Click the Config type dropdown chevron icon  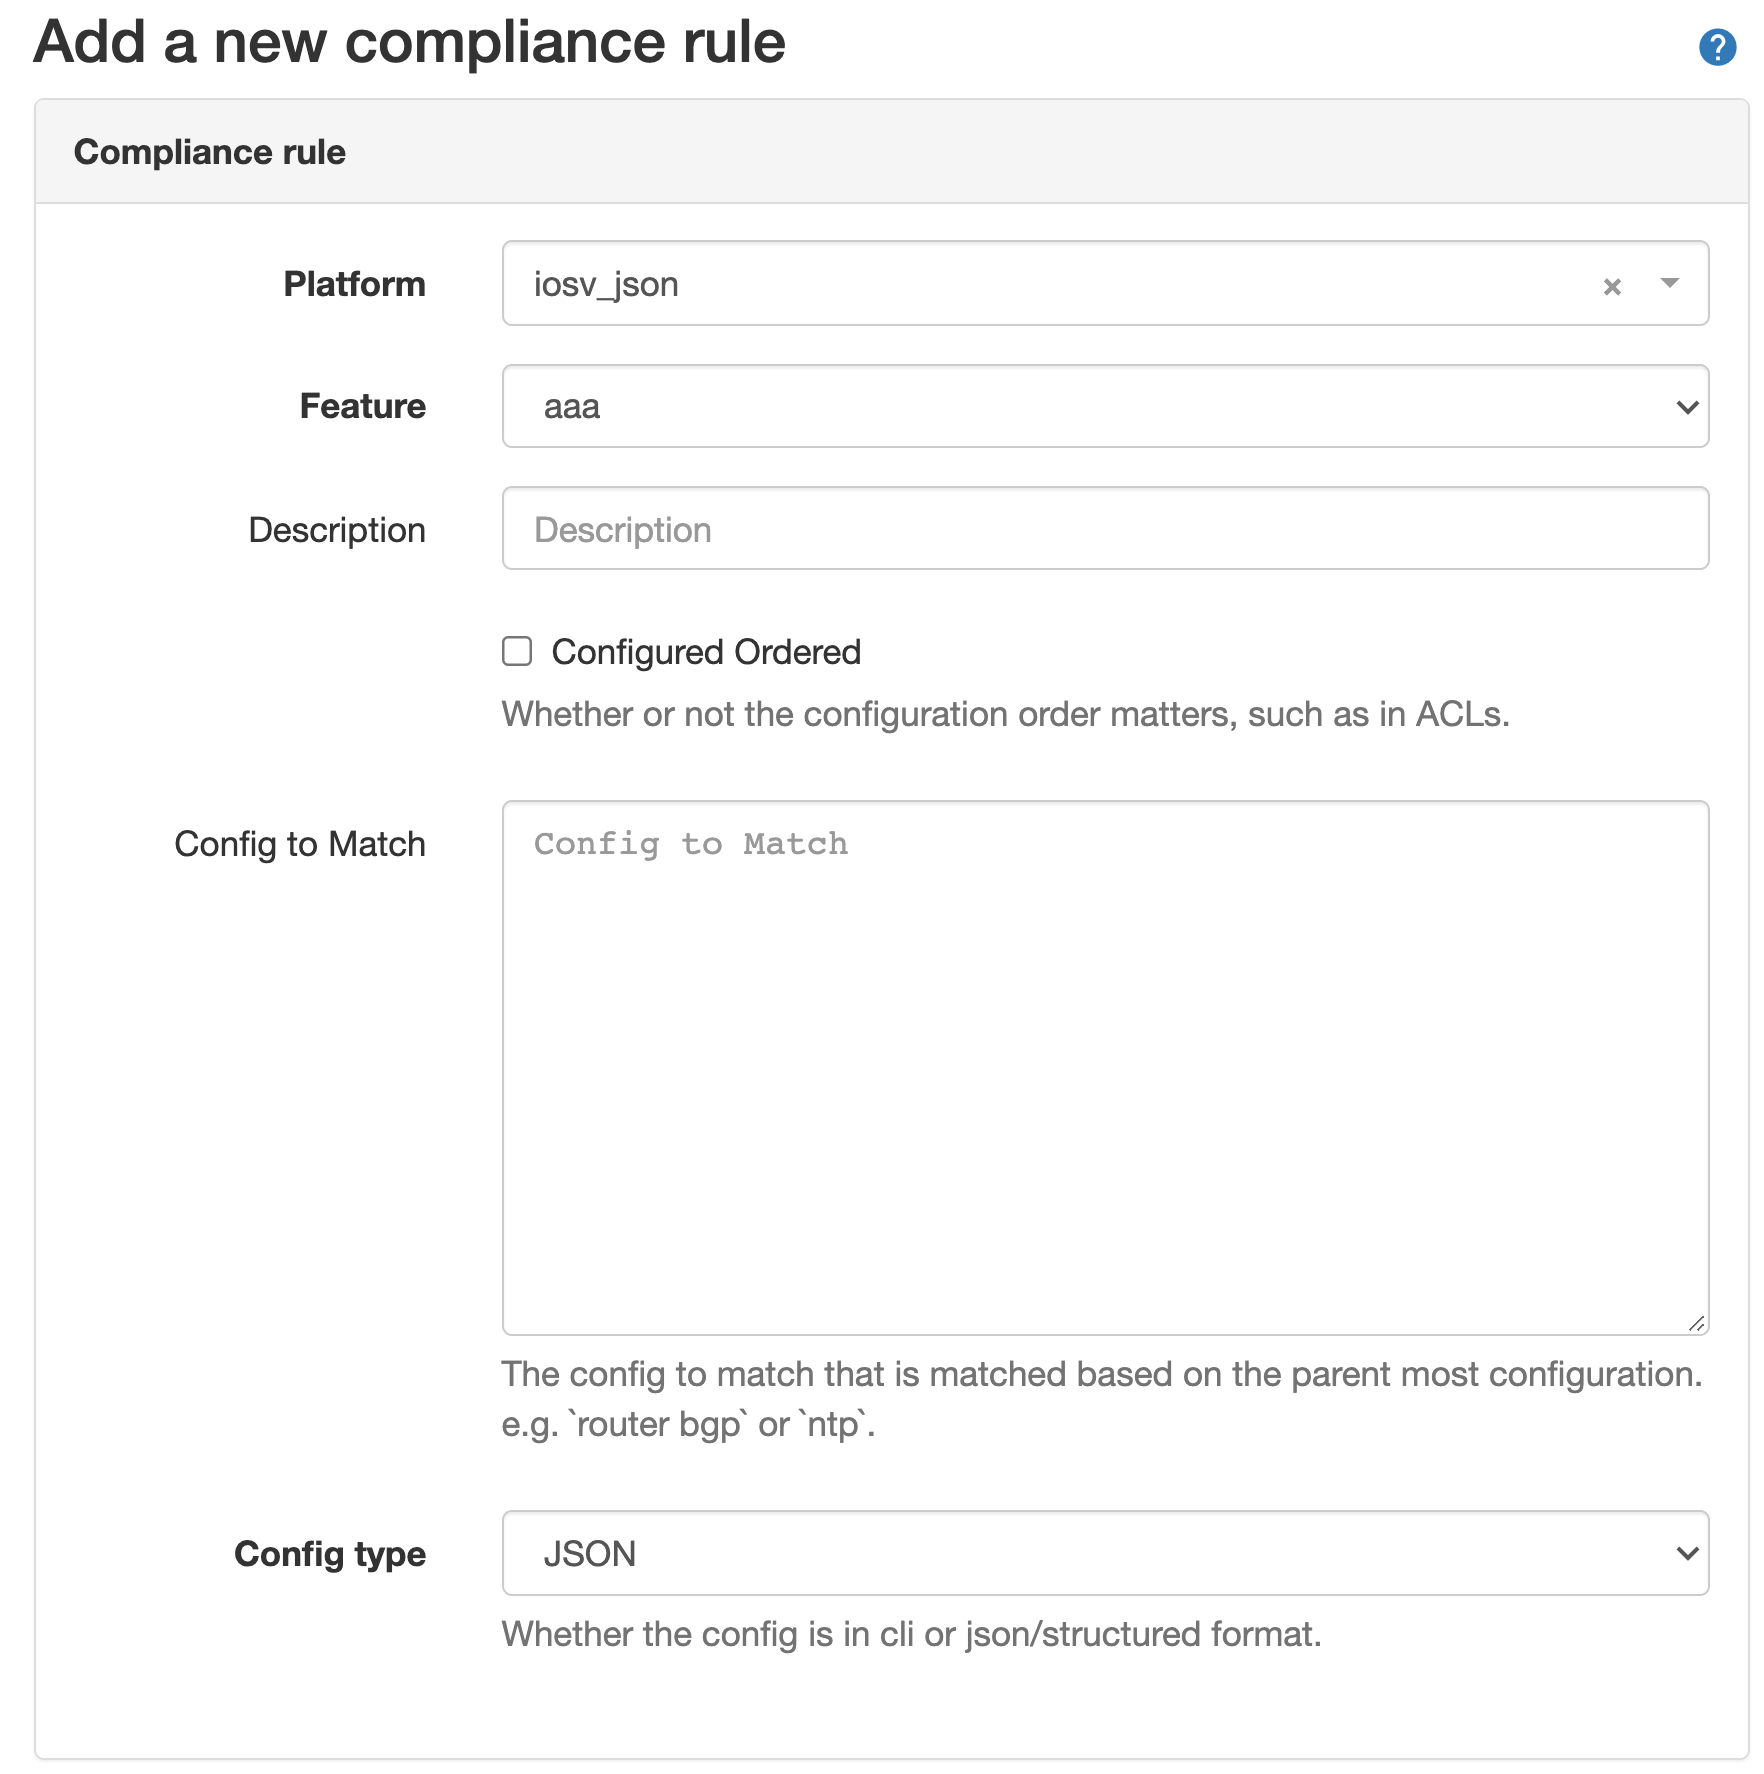[x=1686, y=1553]
